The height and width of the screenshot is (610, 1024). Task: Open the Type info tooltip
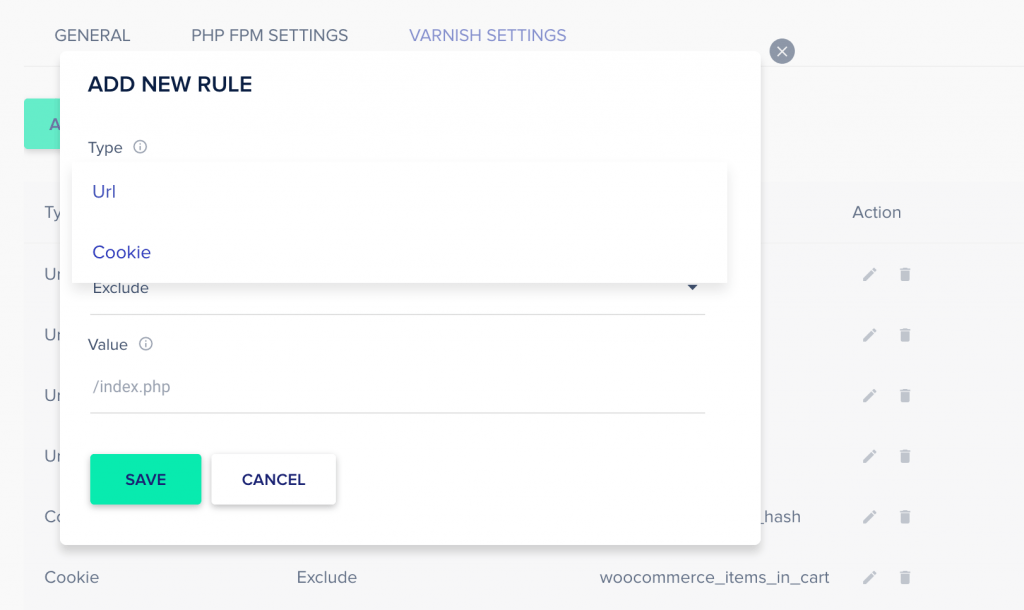tap(140, 147)
